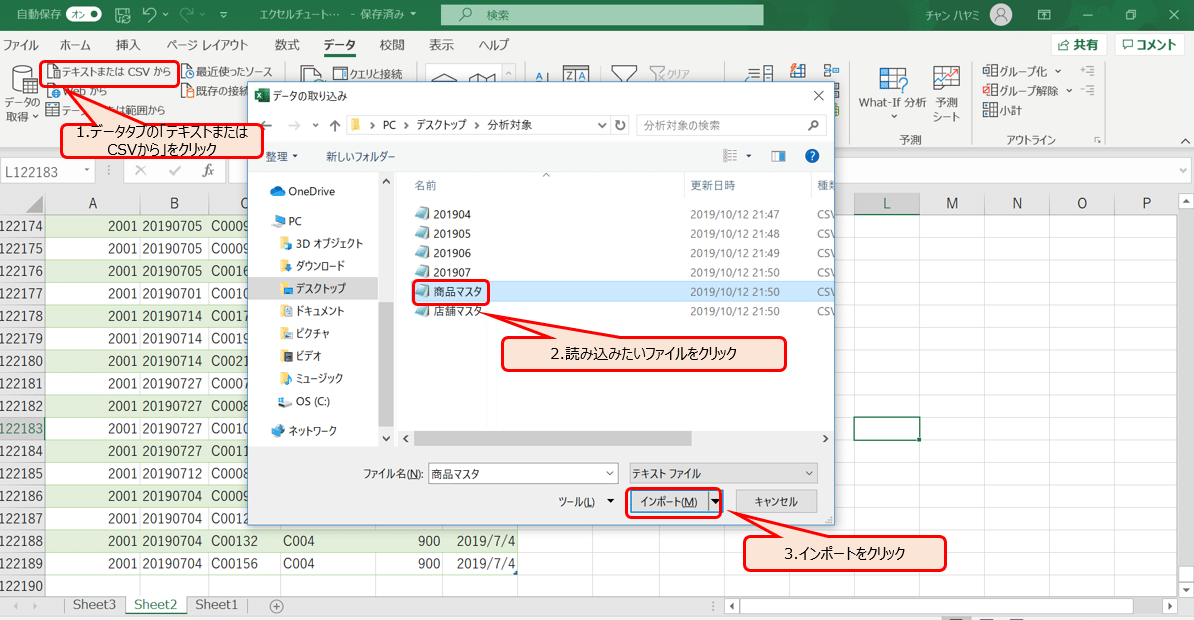Select file 201906 in list
Image resolution: width=1194 pixels, height=620 pixels.
(x=443, y=253)
